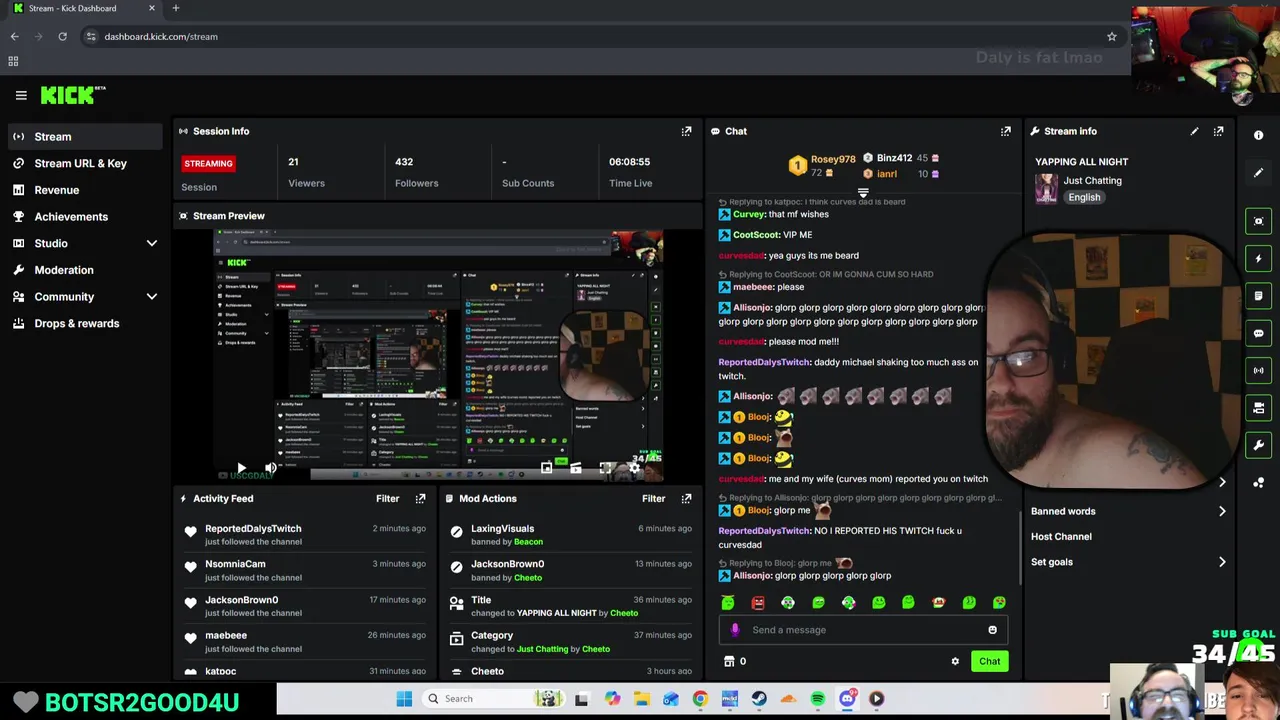The image size is (1280, 720).
Task: Click the Just Chatting category thumbnail
Action: tap(1046, 188)
